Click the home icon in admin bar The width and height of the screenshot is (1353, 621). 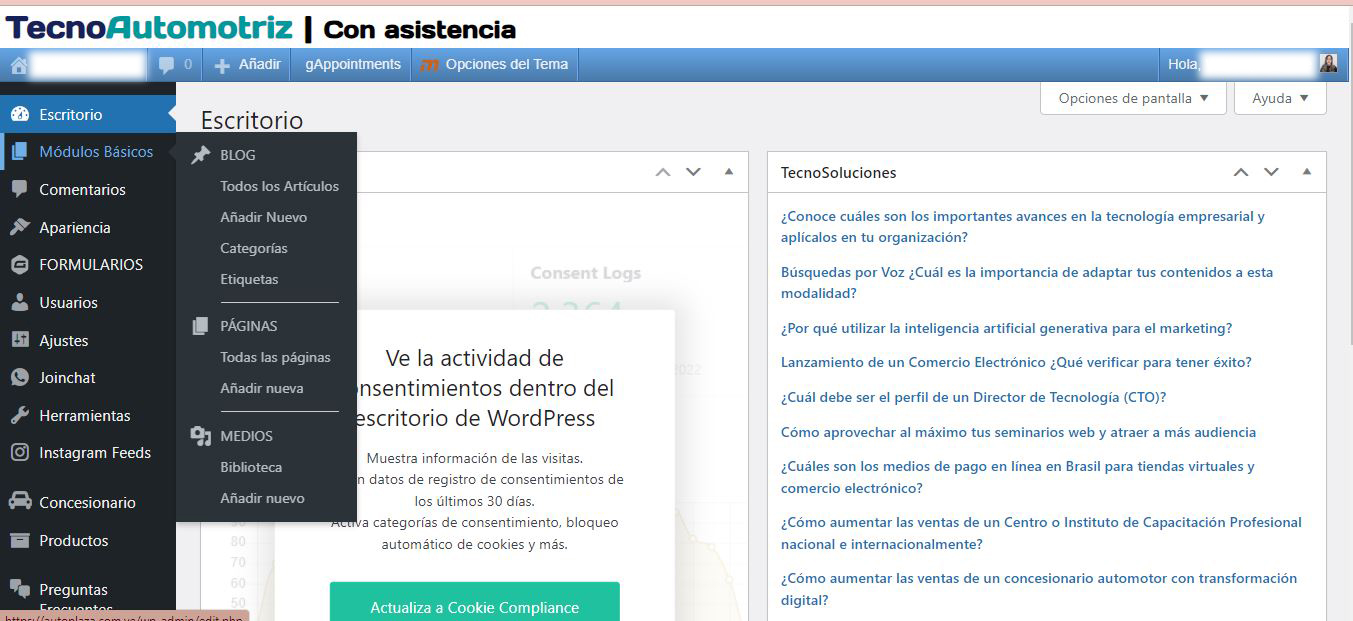[18, 65]
